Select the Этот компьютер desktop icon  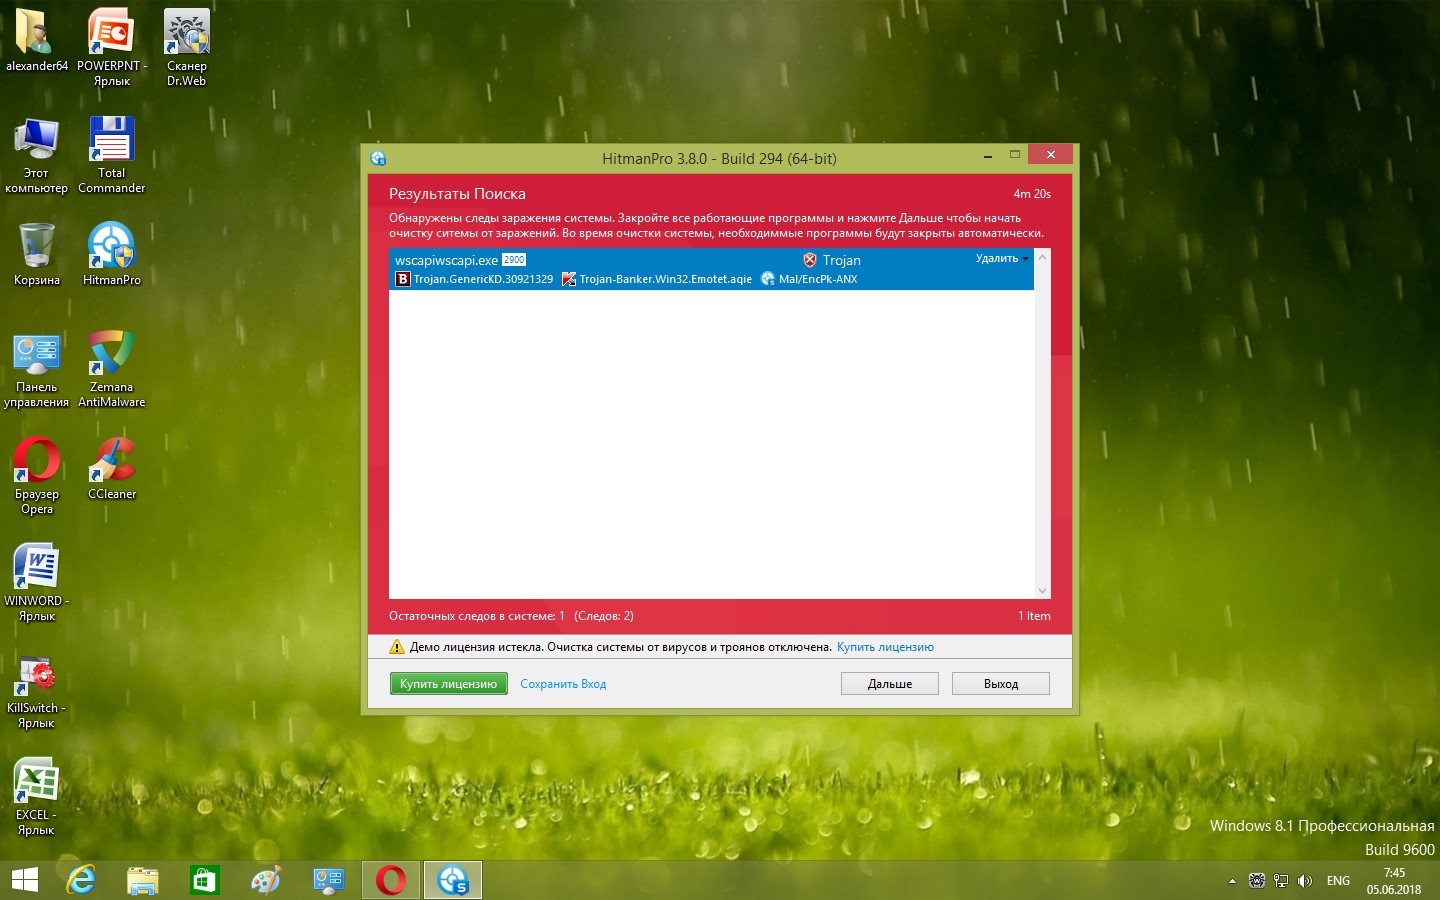(x=36, y=155)
